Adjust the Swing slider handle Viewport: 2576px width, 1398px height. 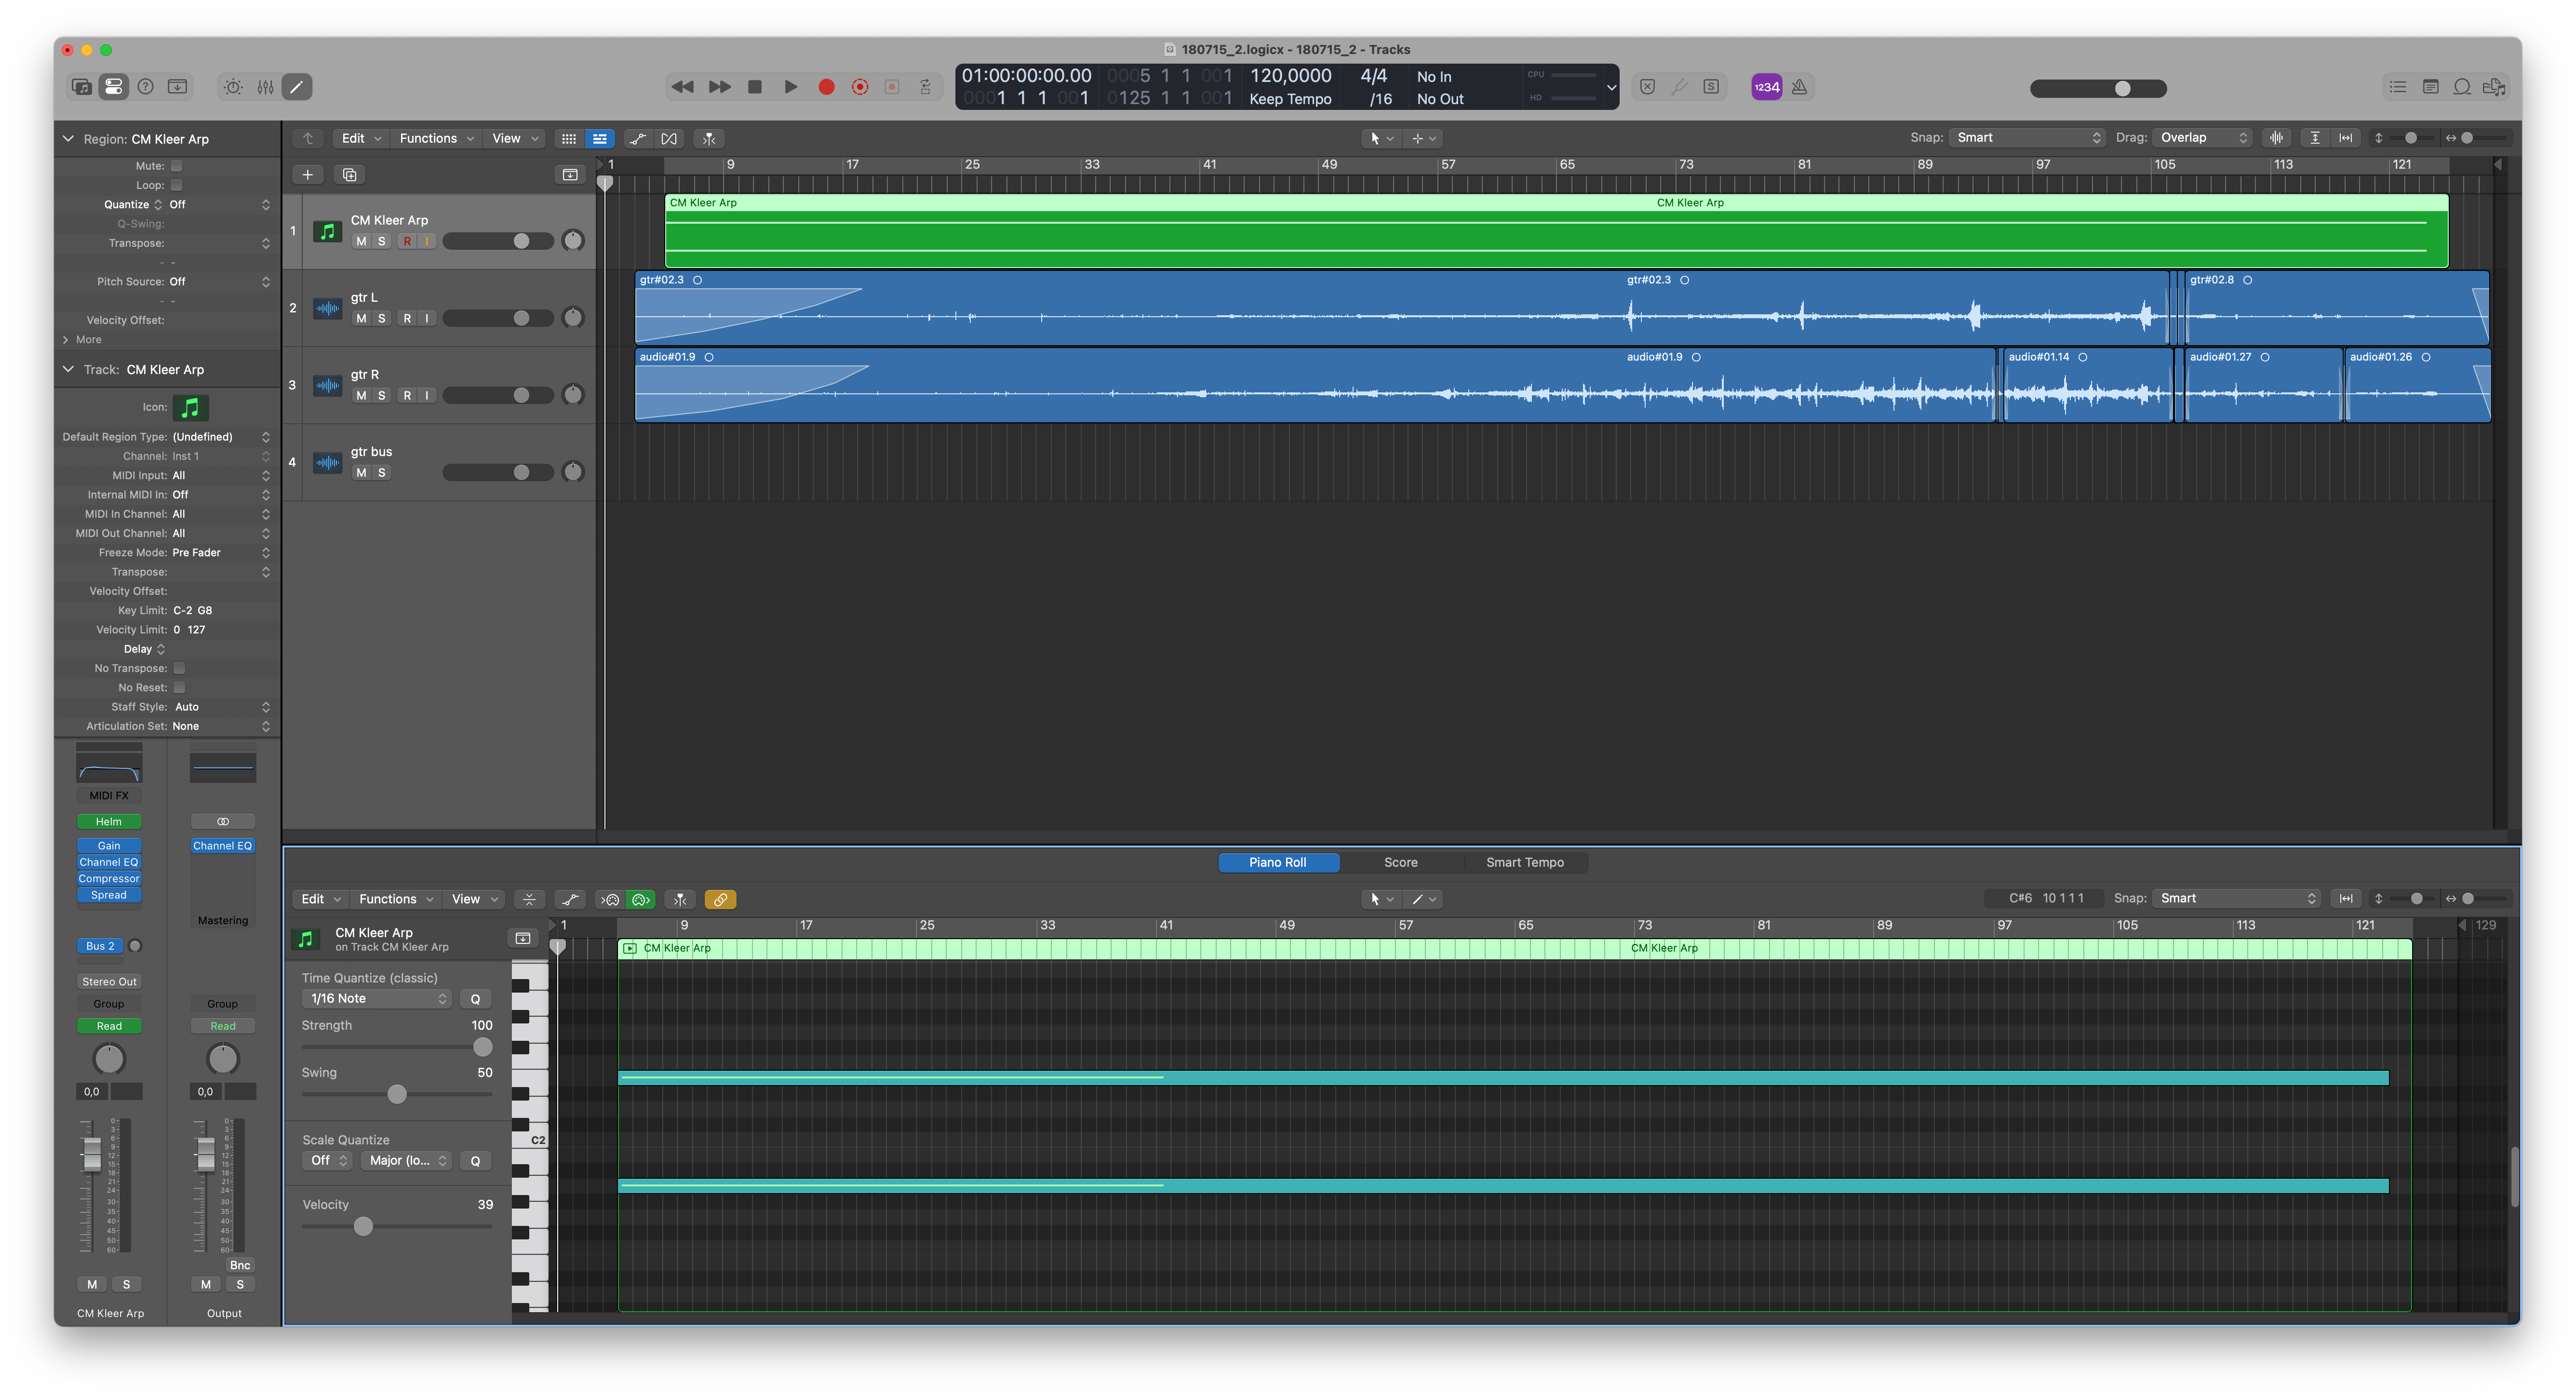point(397,1095)
